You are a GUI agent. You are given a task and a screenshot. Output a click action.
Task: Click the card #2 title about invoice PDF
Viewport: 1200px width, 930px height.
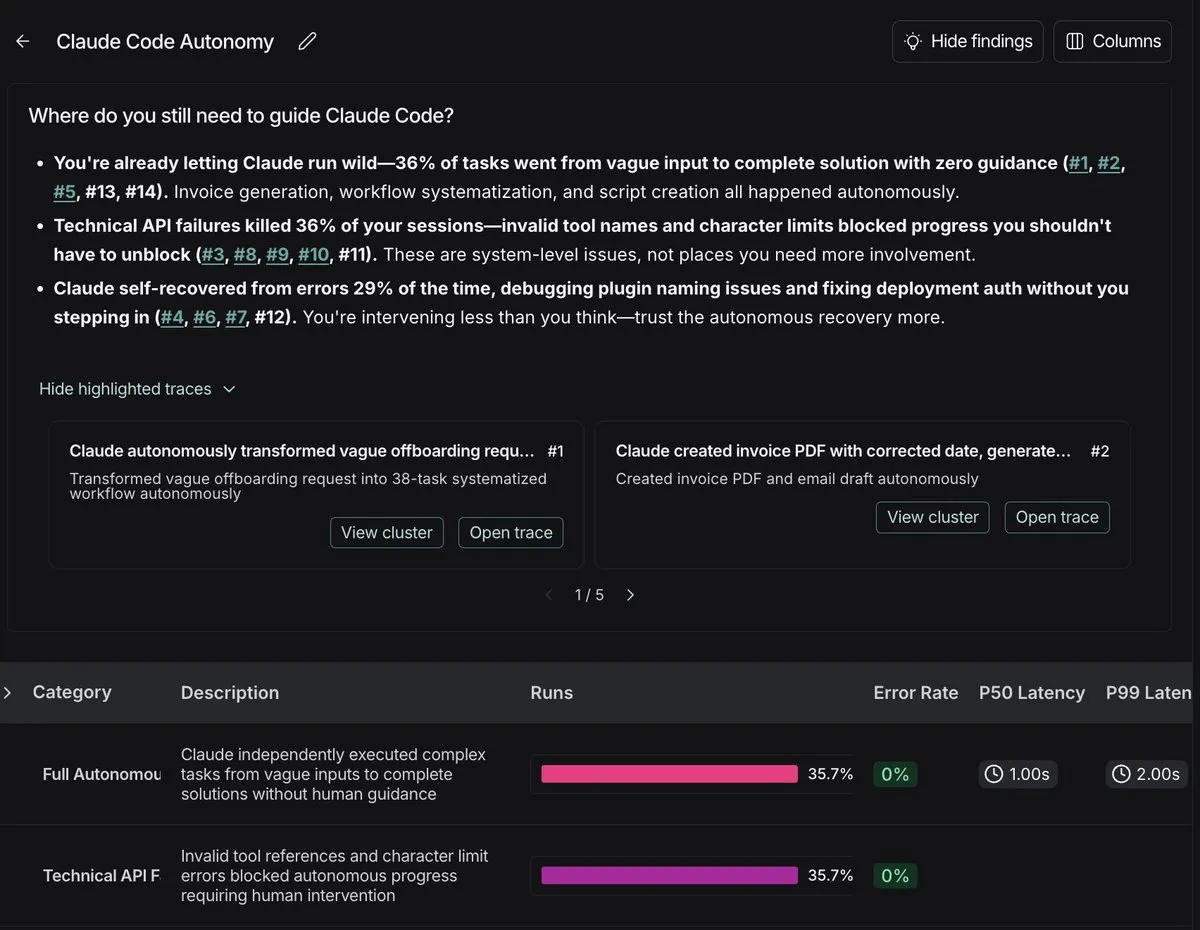[843, 451]
